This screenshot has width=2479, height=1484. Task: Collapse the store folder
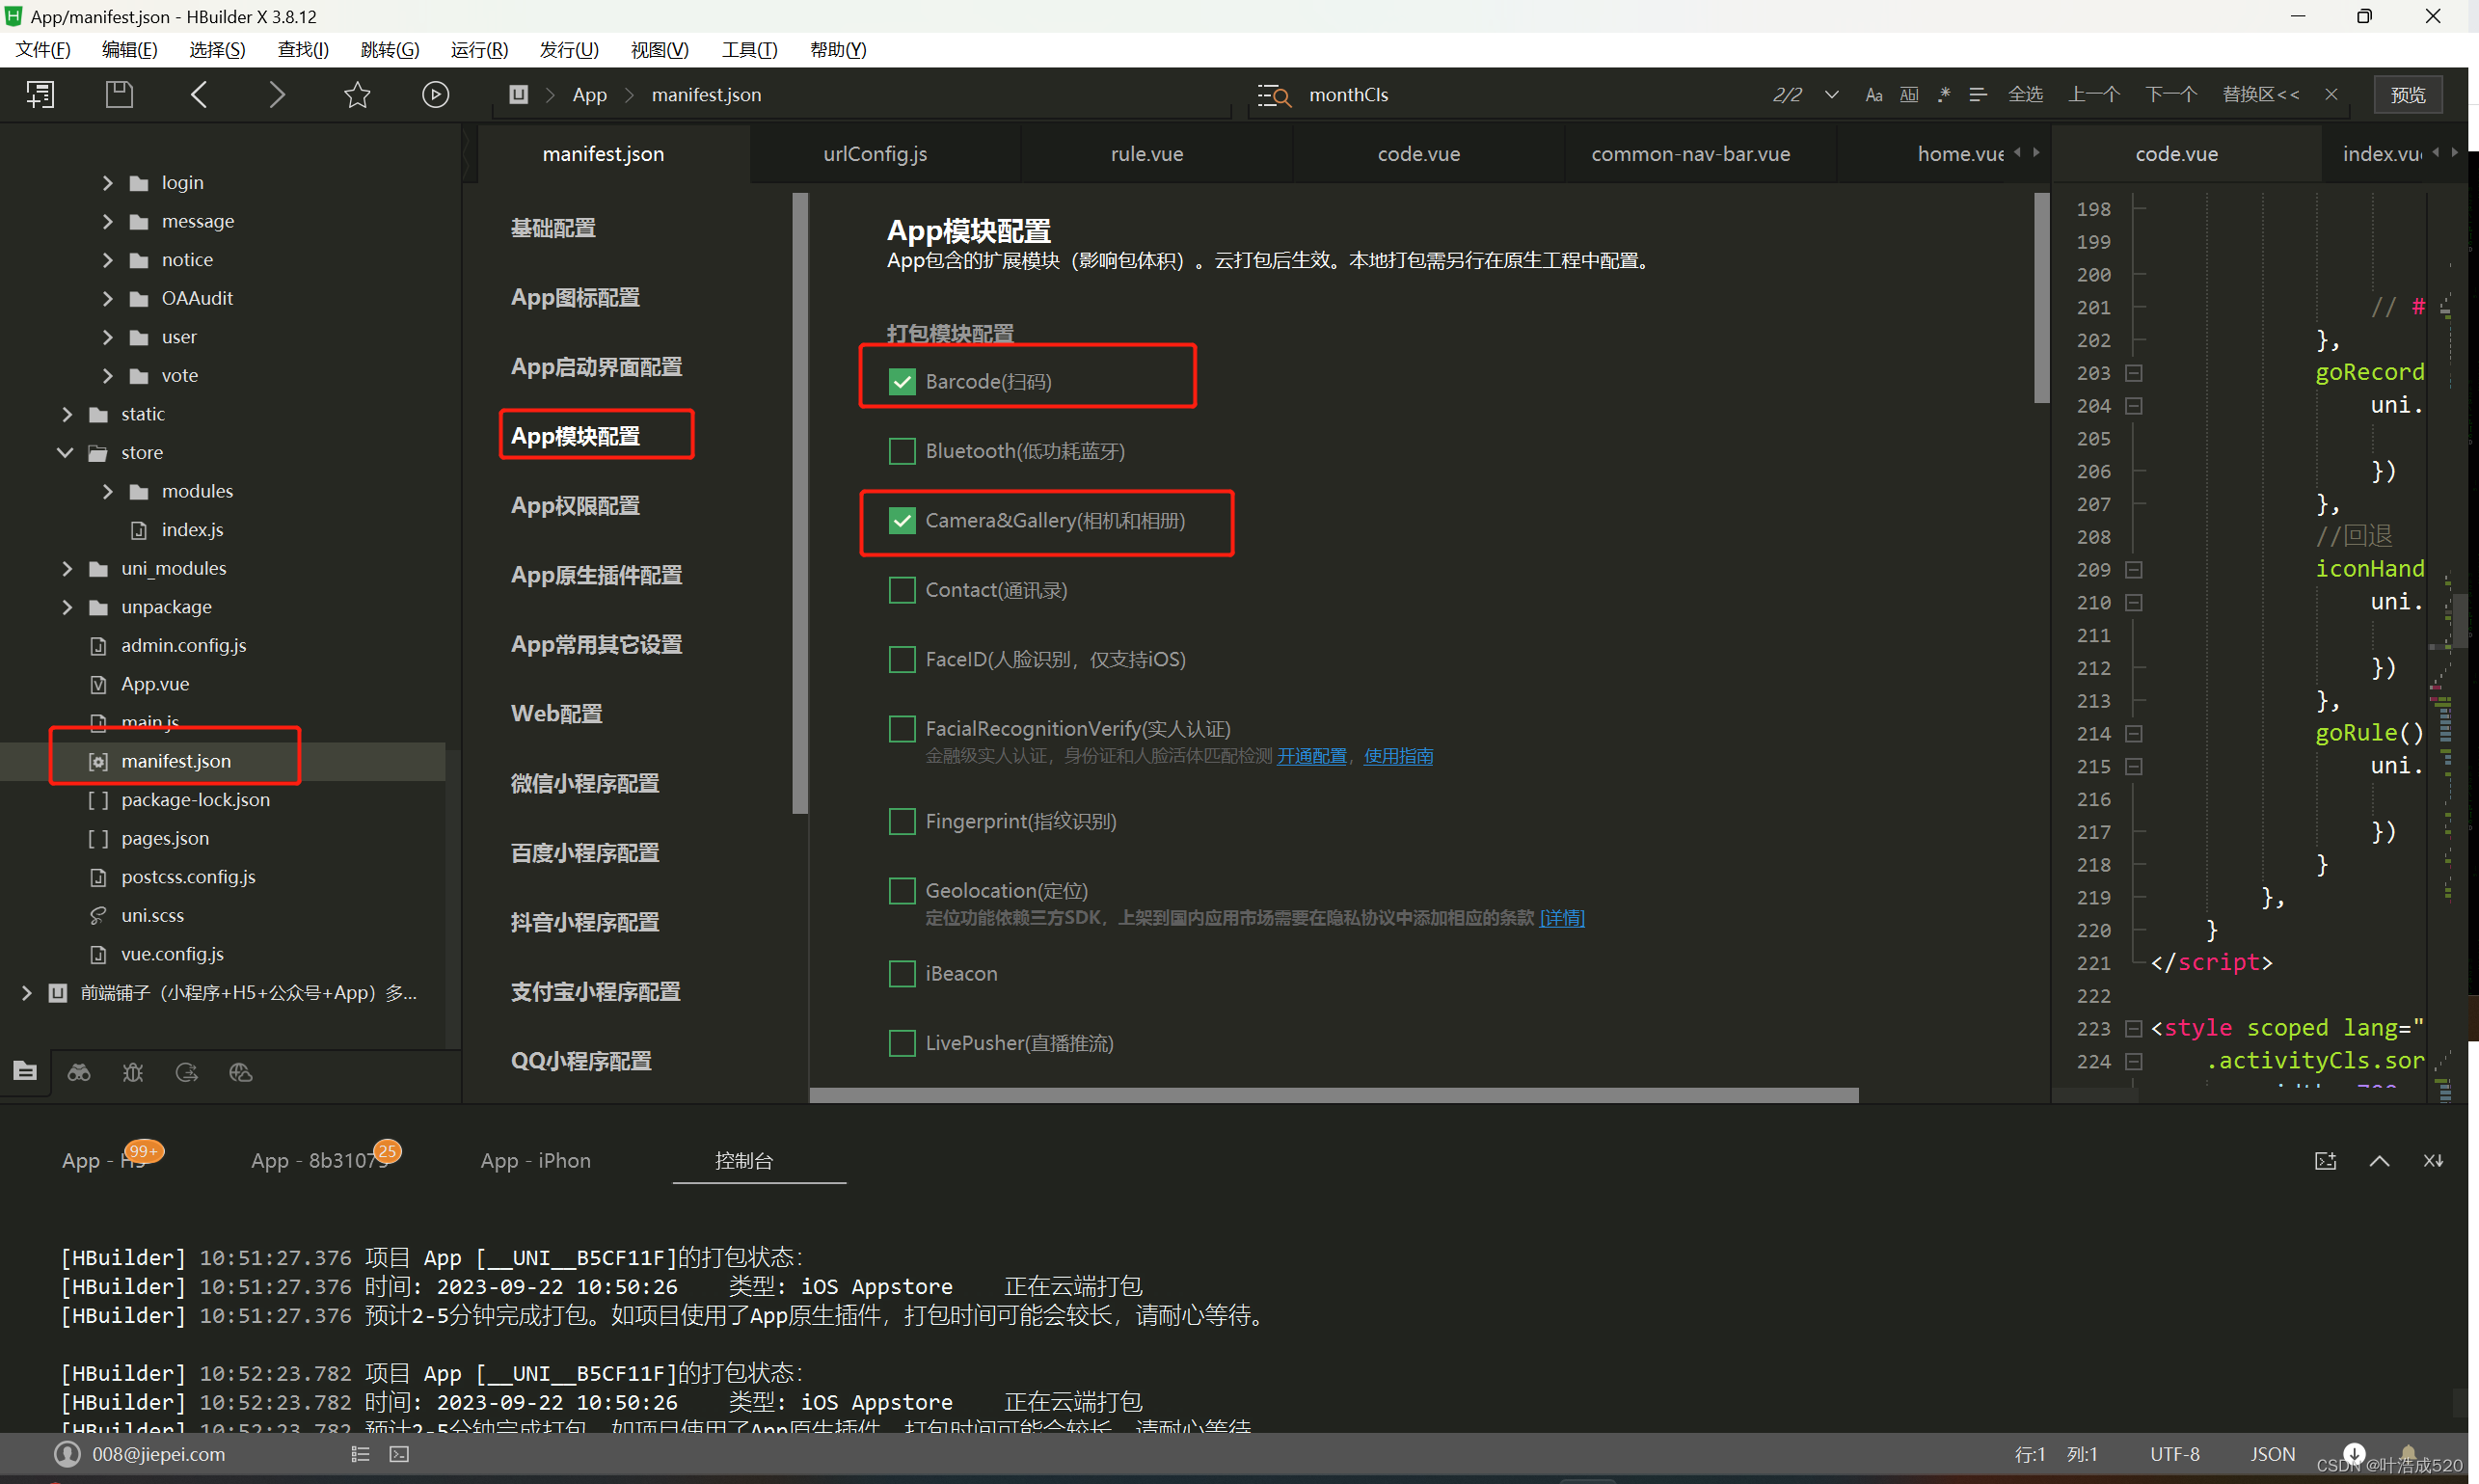(65, 453)
